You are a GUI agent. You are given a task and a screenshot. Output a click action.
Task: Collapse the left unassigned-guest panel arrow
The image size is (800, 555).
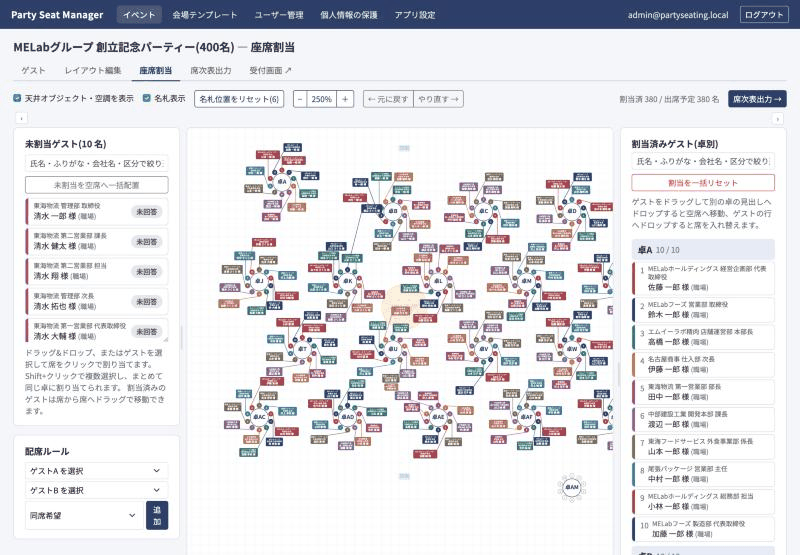pyautogui.click(x=21, y=118)
